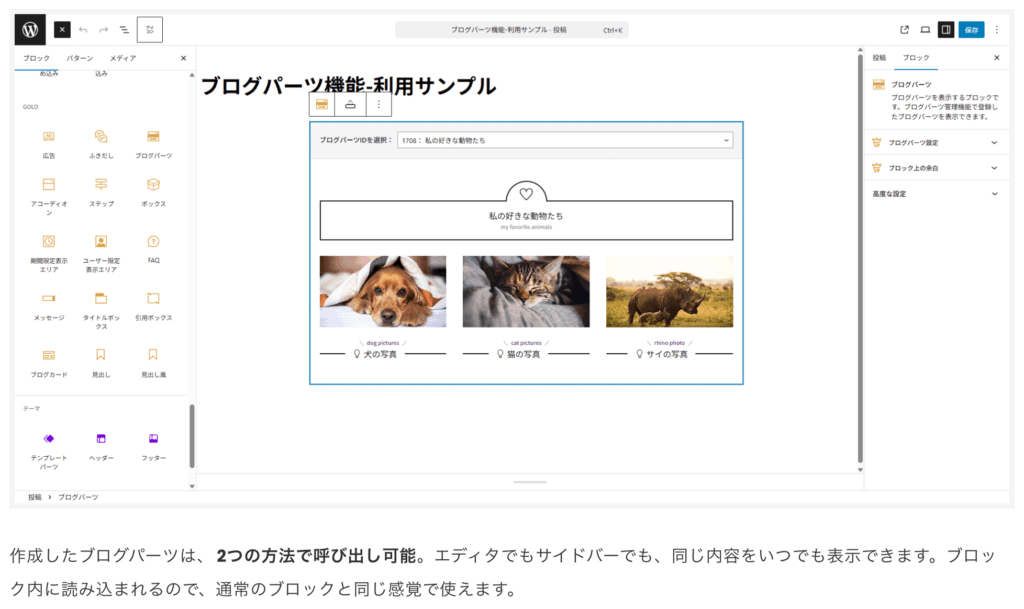Toggle the block inserter closed

pos(62,30)
